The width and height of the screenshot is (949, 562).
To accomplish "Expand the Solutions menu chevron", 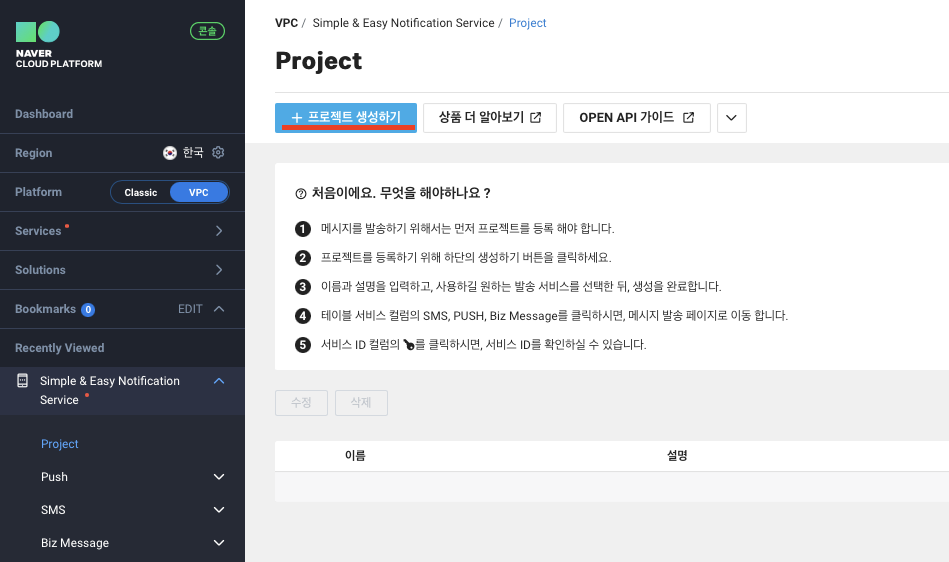I will (219, 270).
